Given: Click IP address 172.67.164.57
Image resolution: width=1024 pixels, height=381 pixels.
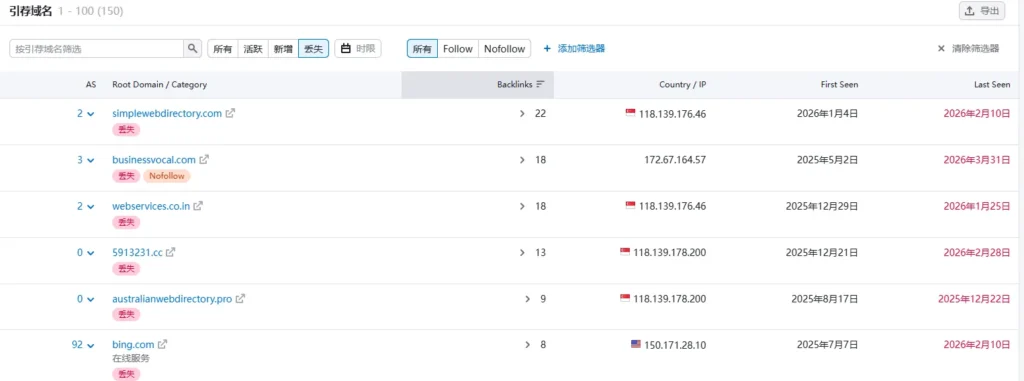Looking at the screenshot, I should (675, 159).
